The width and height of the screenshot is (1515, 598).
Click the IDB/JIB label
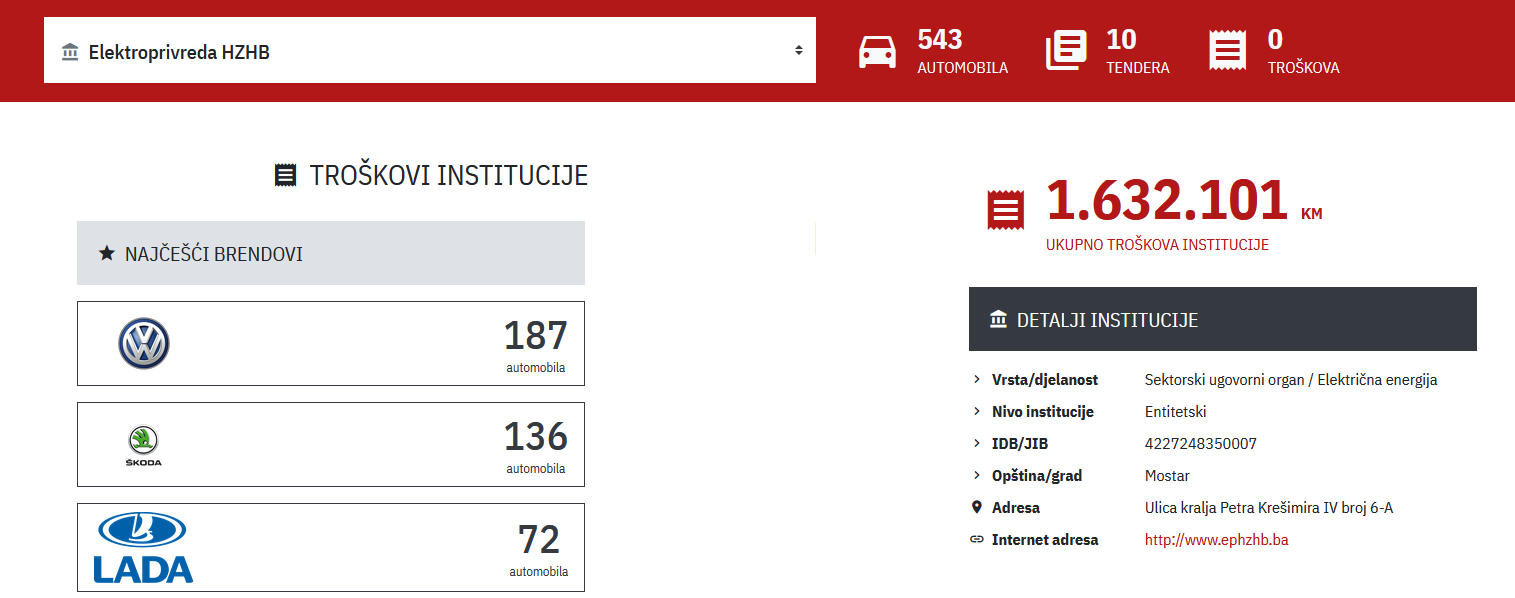1020,444
